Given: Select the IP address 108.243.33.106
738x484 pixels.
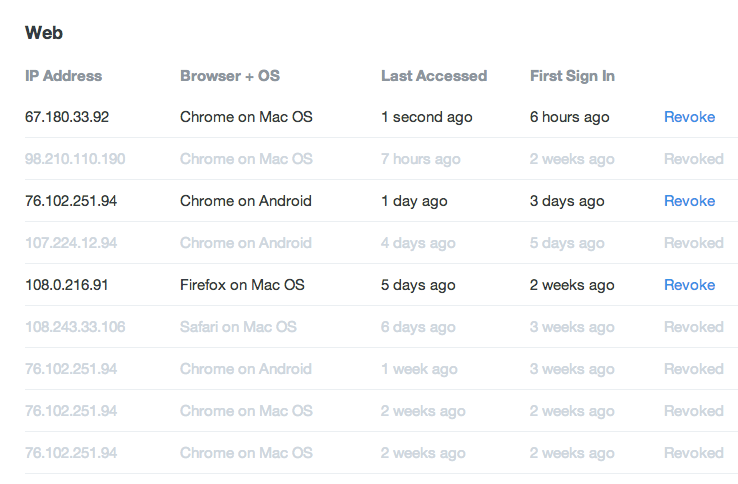Looking at the screenshot, I should [75, 327].
